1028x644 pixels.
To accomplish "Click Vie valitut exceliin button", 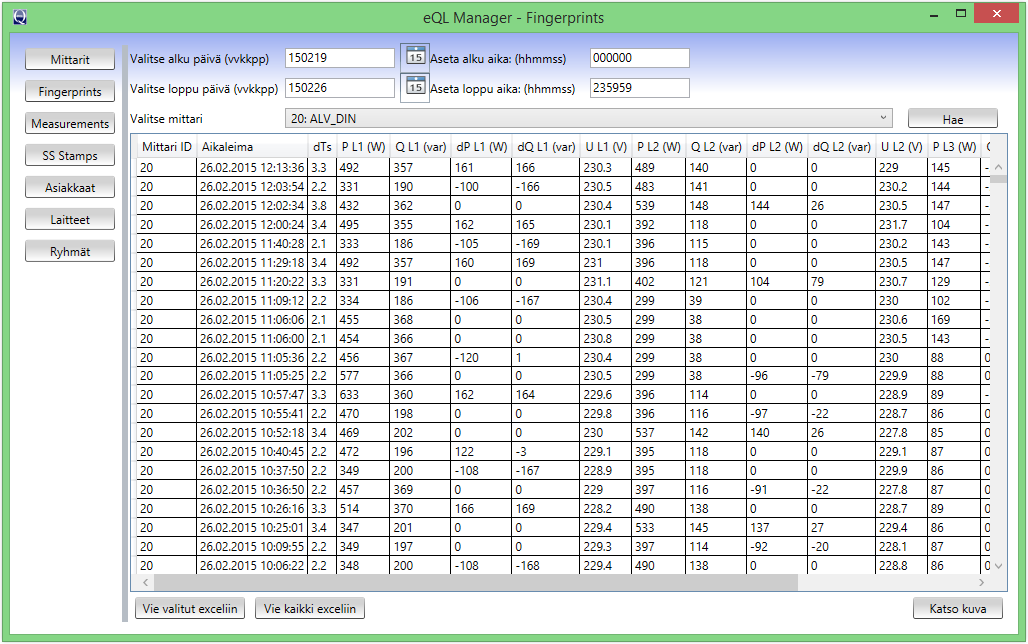I will point(190,609).
